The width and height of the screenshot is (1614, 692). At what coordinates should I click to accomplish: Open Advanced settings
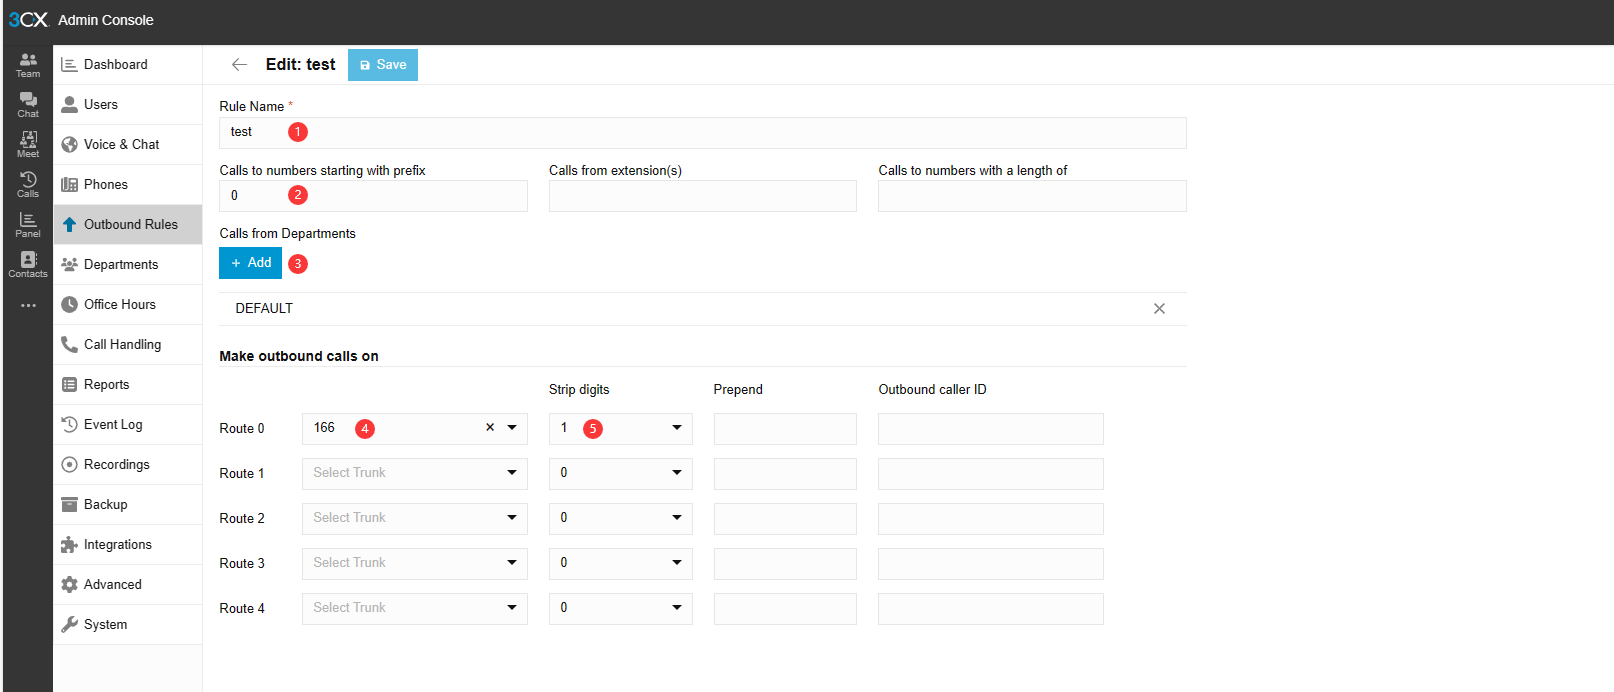[x=128, y=585]
